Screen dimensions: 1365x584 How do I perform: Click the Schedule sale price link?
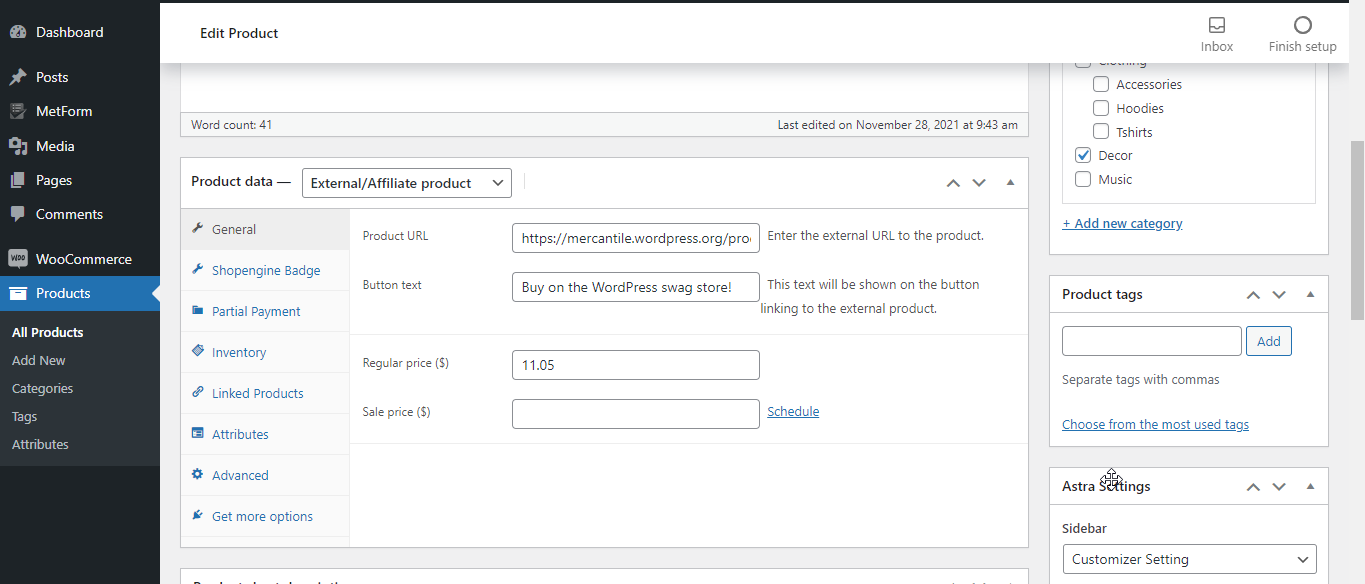(792, 411)
